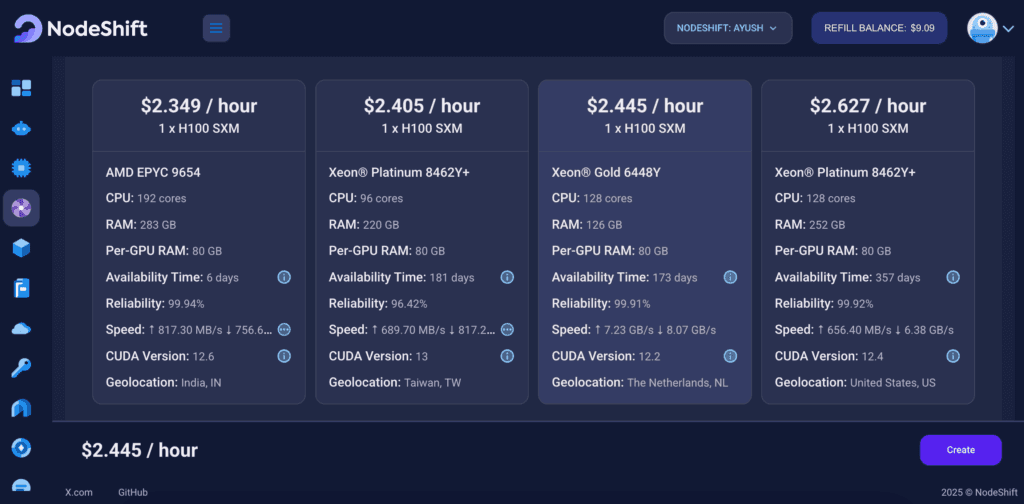The width and height of the screenshot is (1024, 504).
Task: Click the REFILL BALANCE button
Action: coord(880,28)
